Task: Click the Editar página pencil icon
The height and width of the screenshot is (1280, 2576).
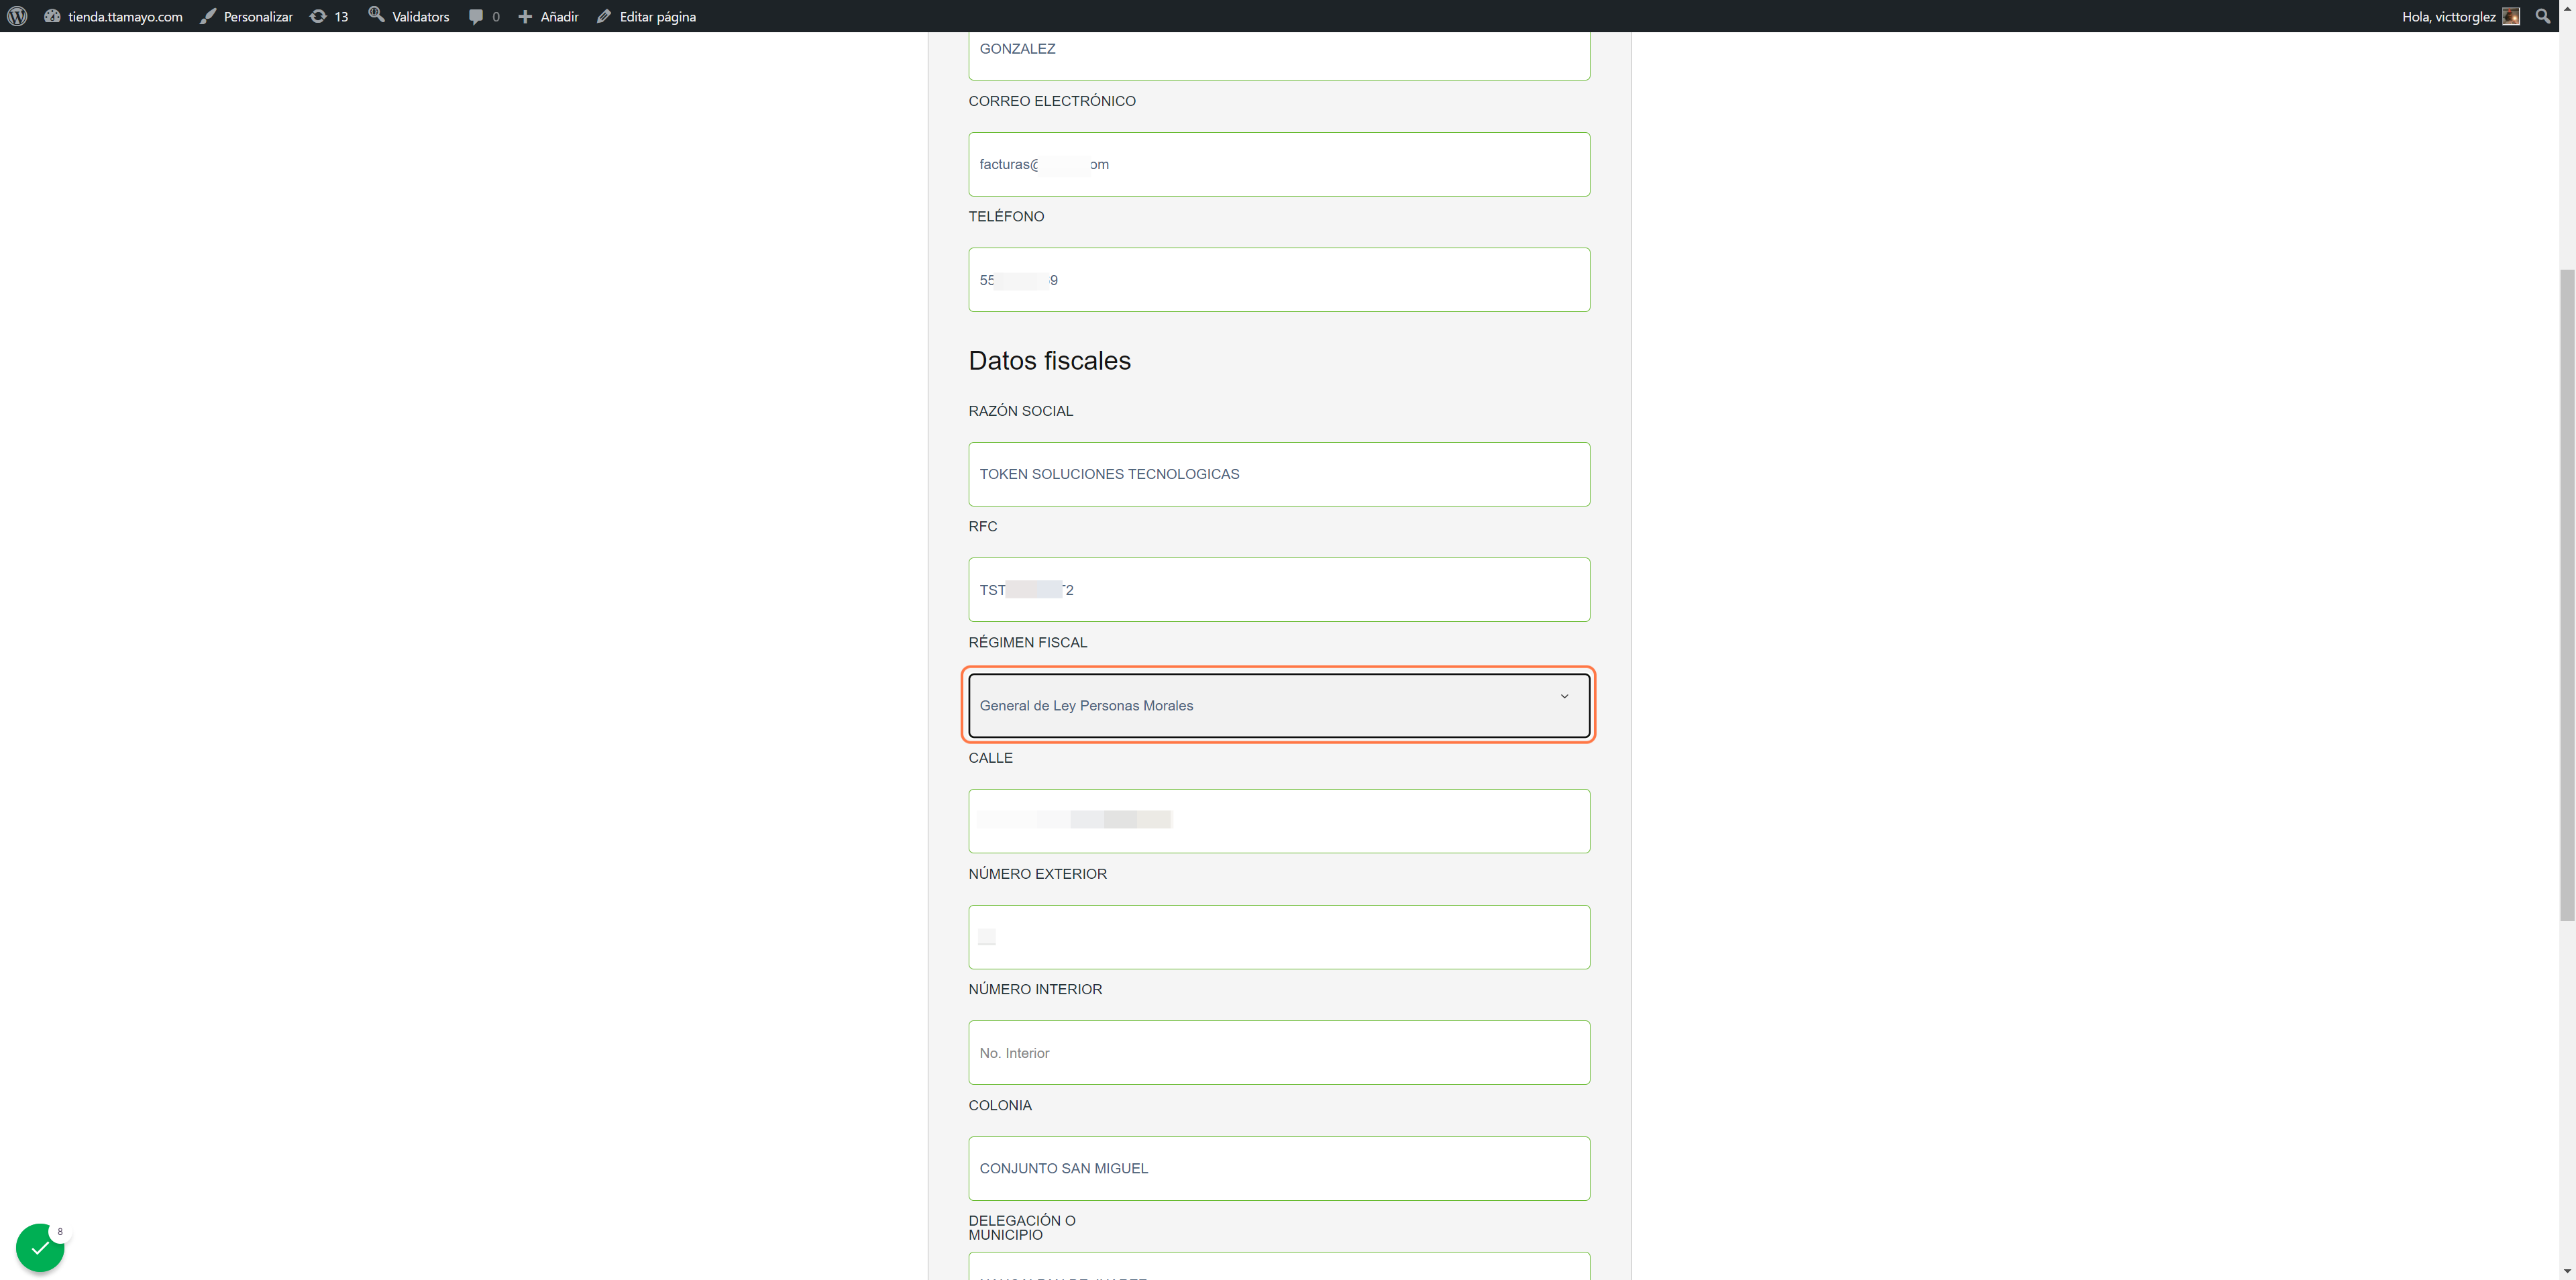Action: (x=604, y=16)
